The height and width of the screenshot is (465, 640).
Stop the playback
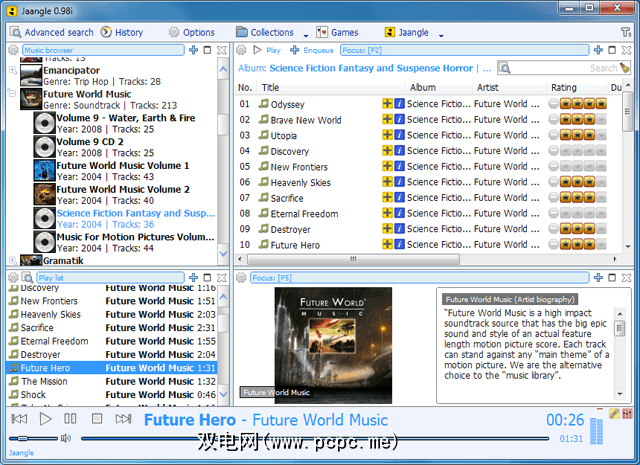[x=97, y=419]
